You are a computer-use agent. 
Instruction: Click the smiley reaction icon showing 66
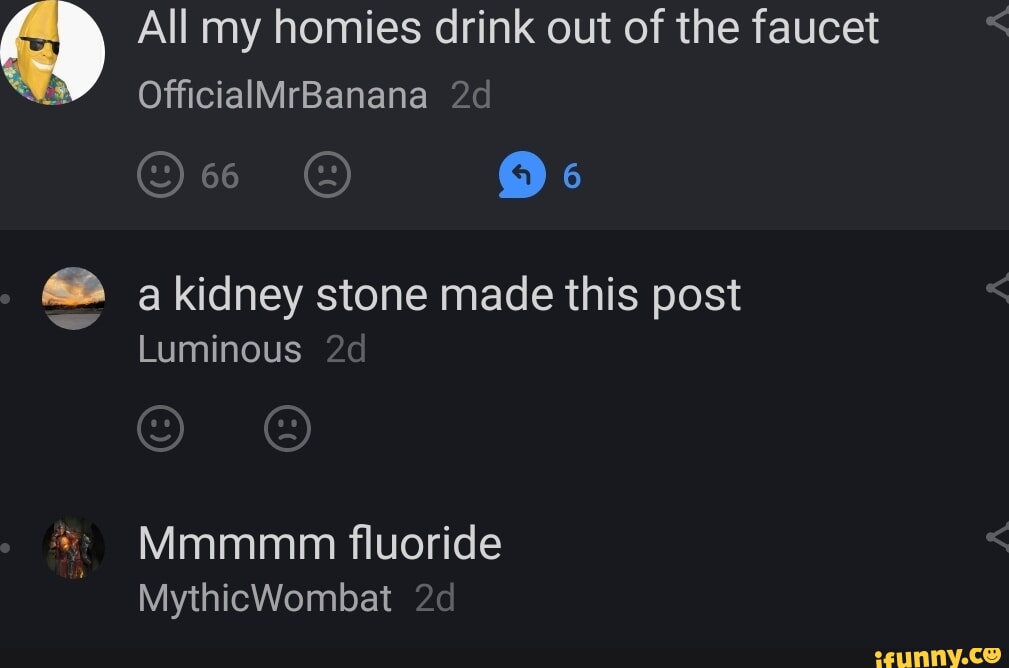(x=160, y=174)
